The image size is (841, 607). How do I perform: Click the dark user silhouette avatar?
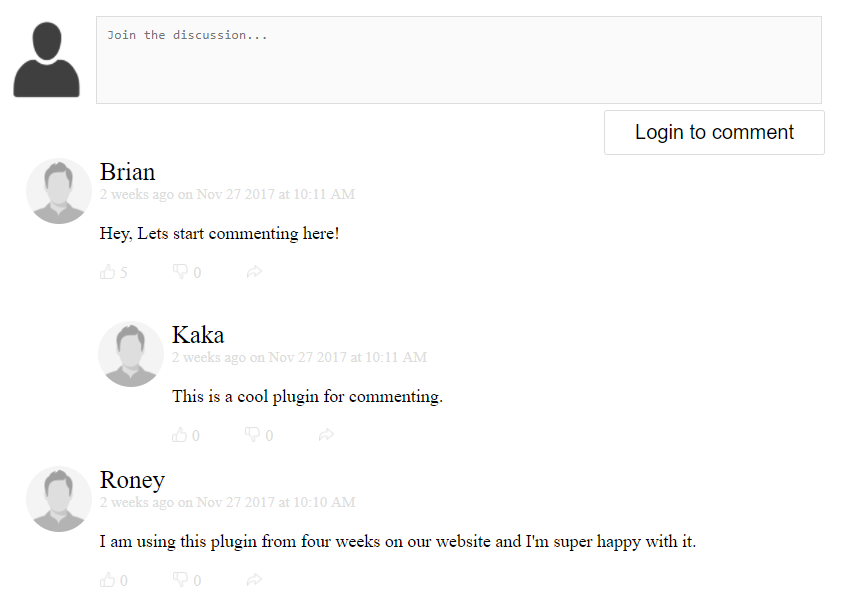pos(47,60)
